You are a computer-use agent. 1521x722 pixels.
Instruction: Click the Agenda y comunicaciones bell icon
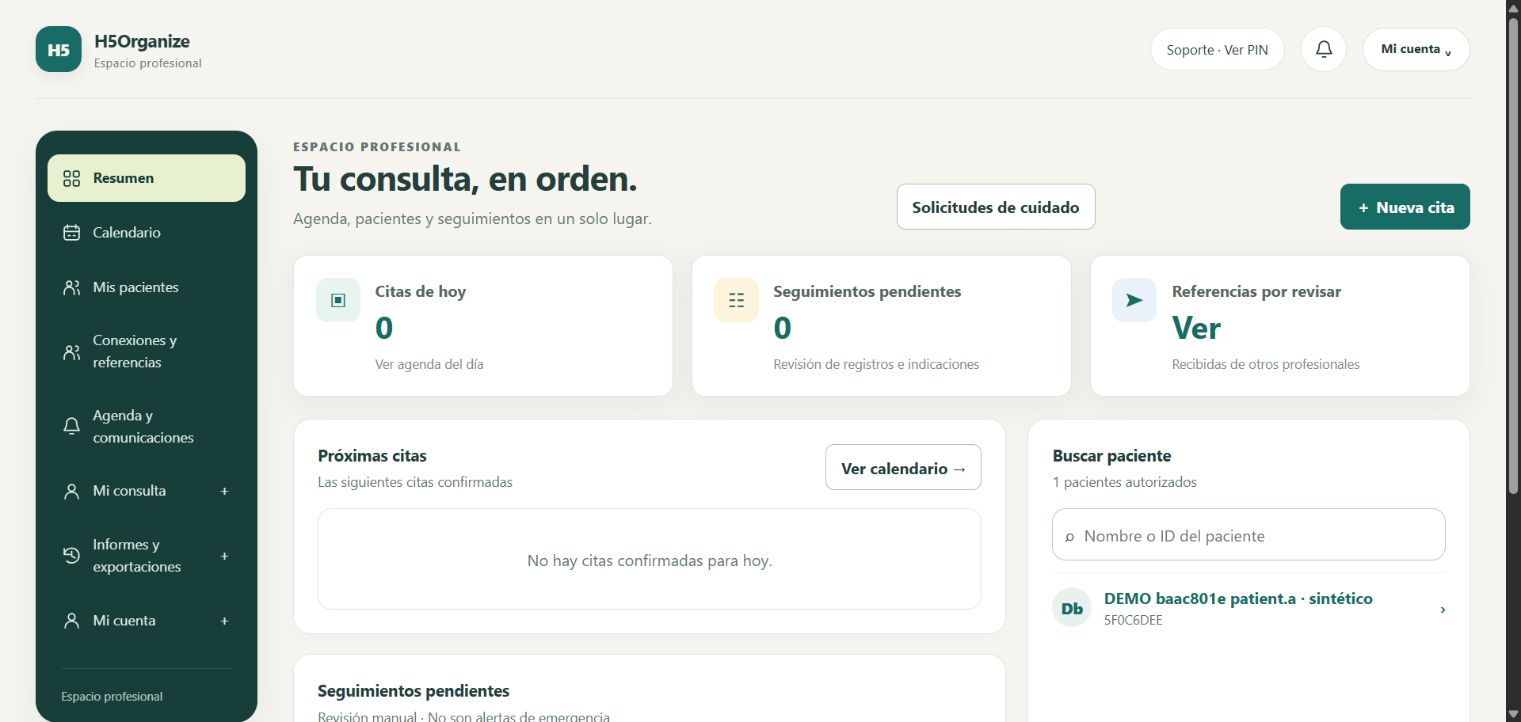pos(71,427)
